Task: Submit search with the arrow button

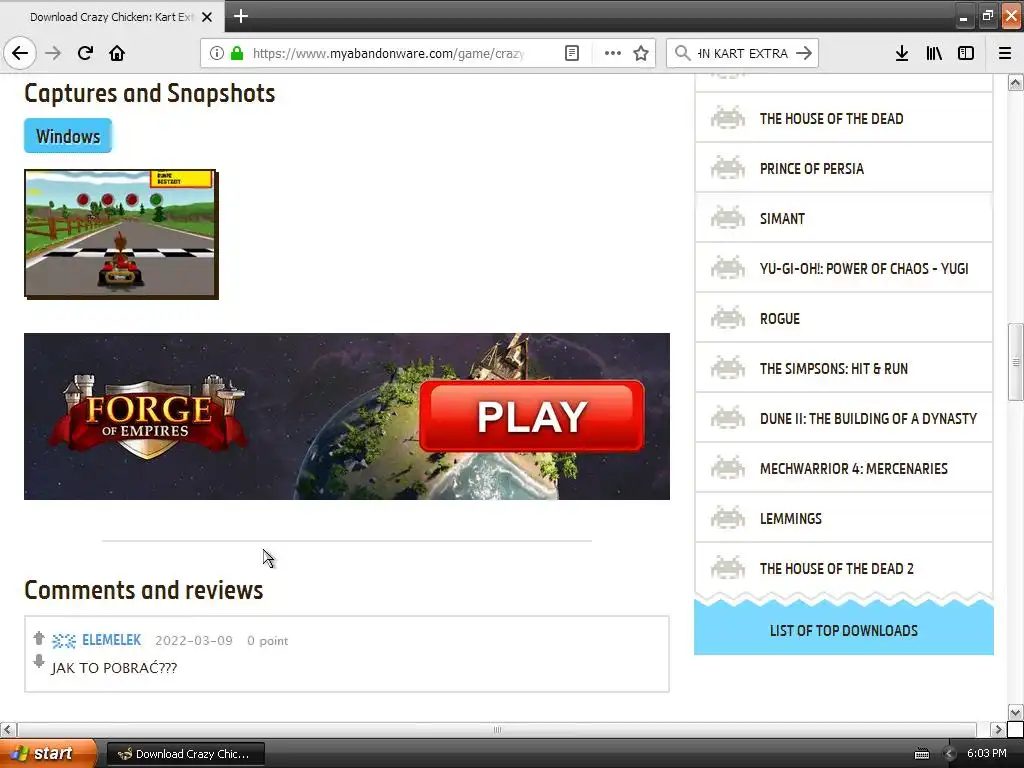Action: click(x=805, y=53)
